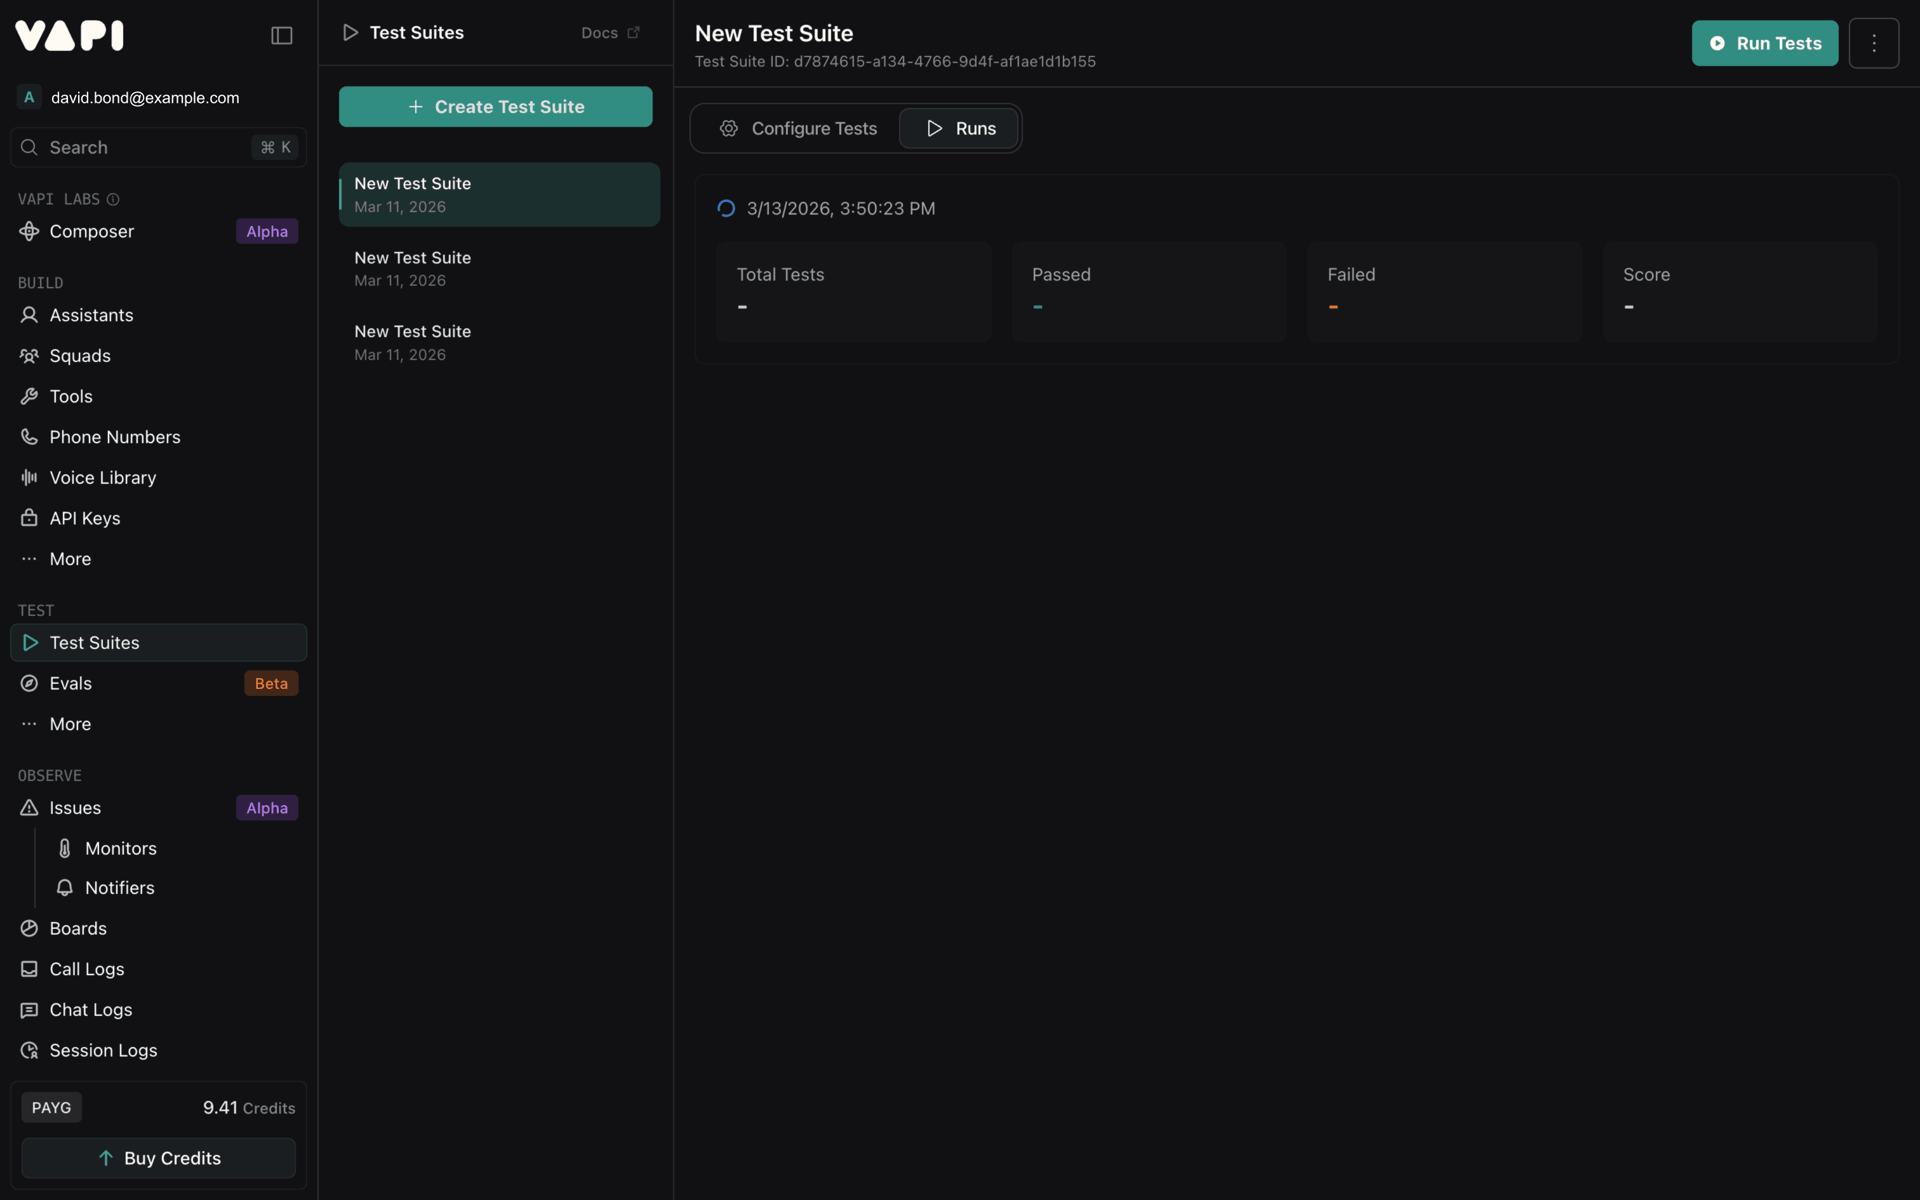The width and height of the screenshot is (1920, 1200).
Task: Open Evals page
Action: tap(158, 683)
